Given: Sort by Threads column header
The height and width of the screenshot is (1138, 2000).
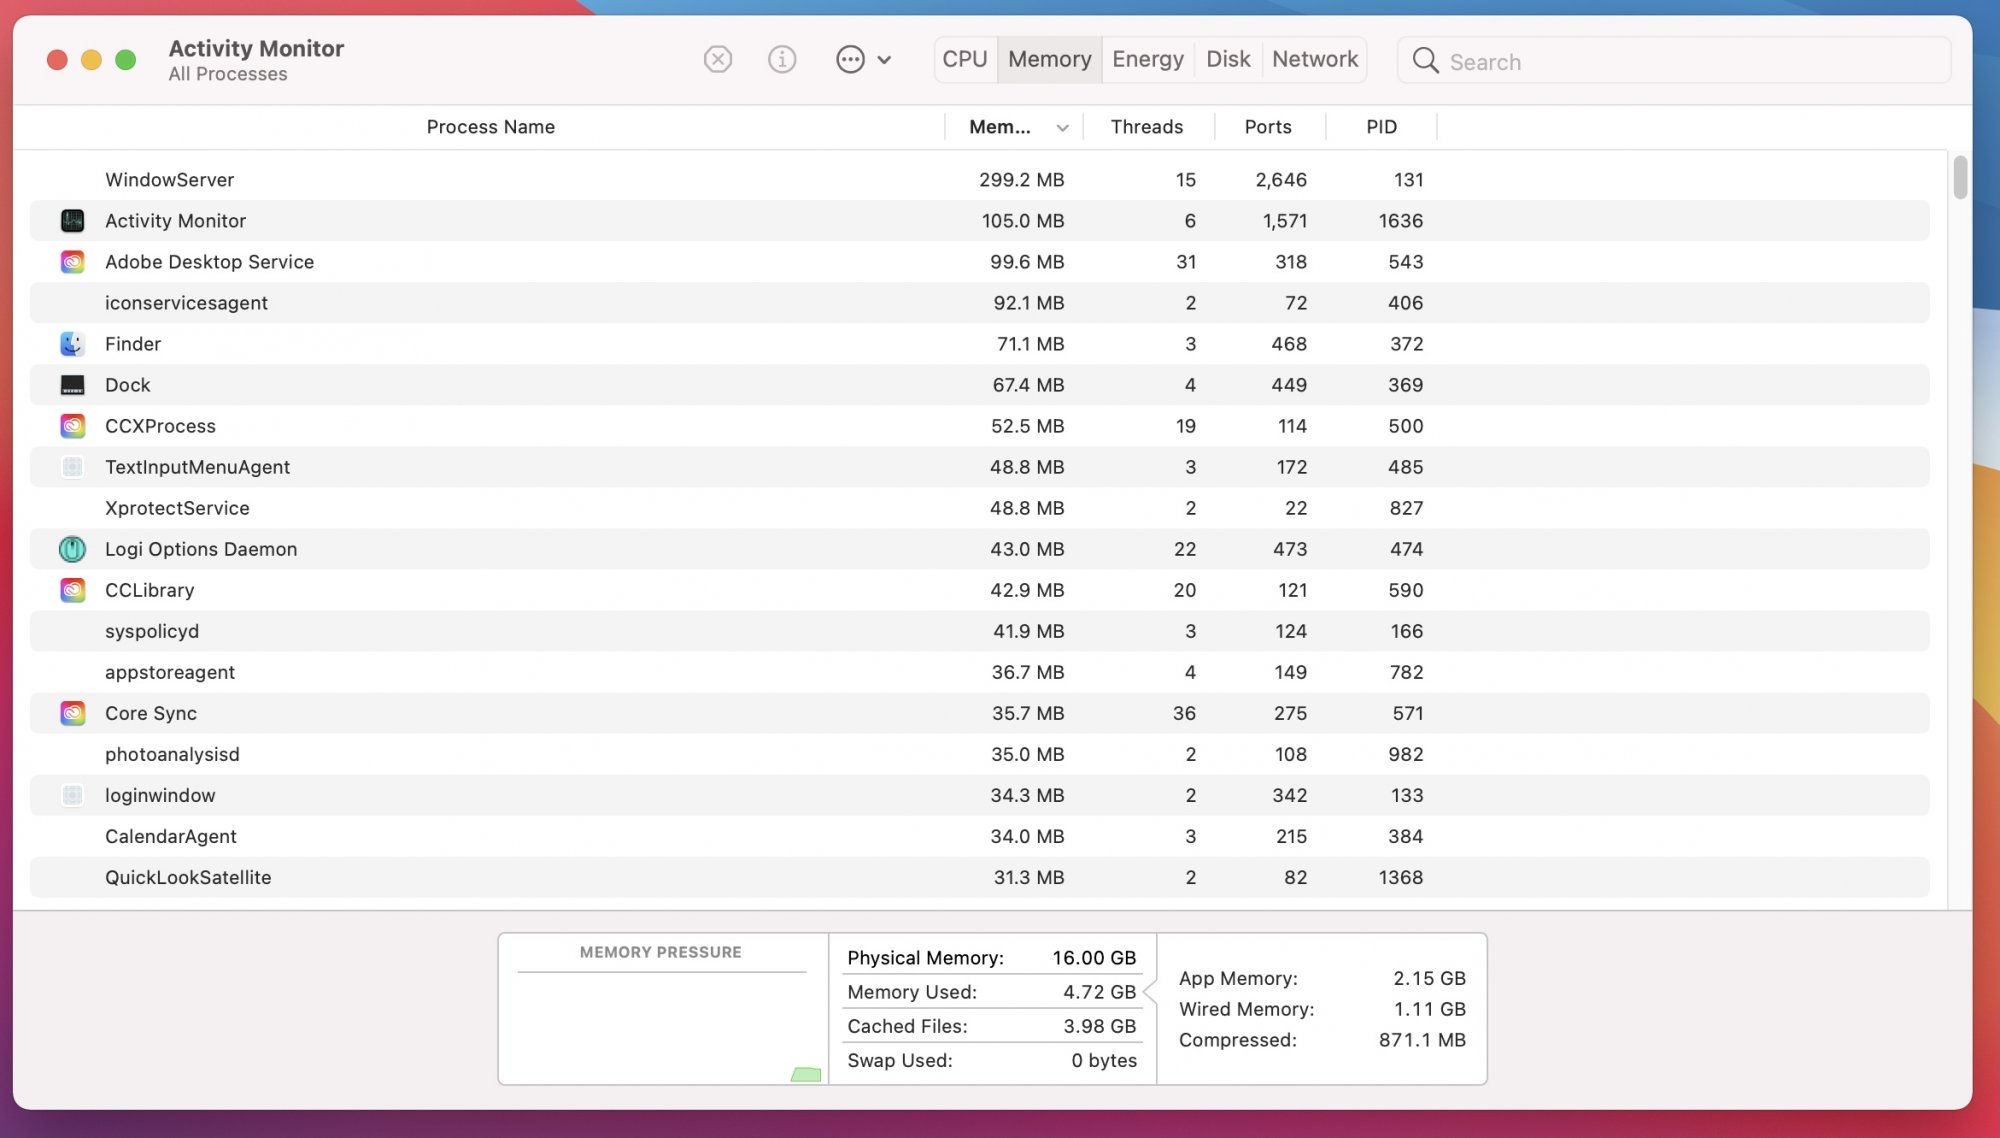Looking at the screenshot, I should pos(1146,127).
